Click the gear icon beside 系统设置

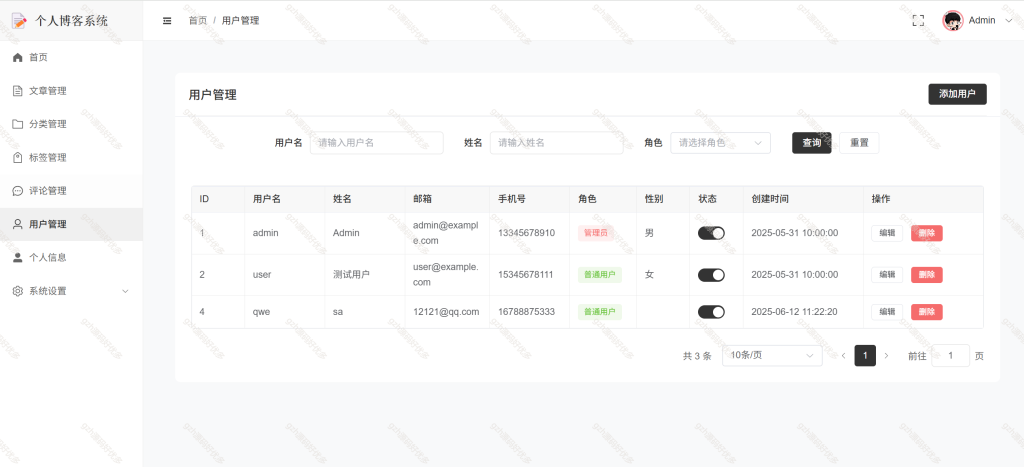[x=18, y=291]
